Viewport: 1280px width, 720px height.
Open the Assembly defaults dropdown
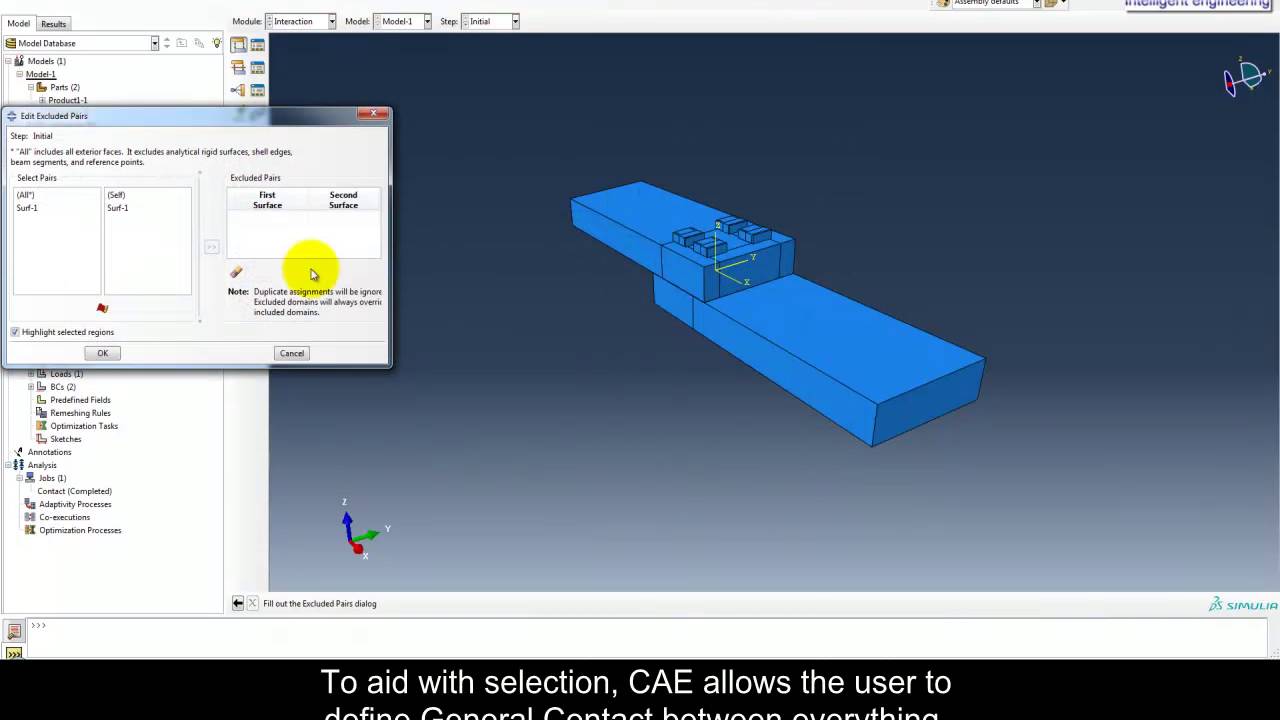point(1036,4)
